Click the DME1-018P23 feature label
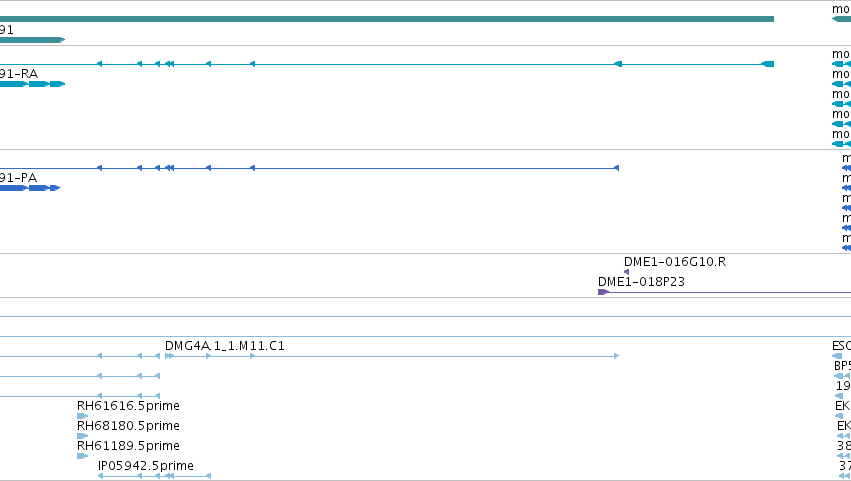The image size is (851, 481). pyautogui.click(x=641, y=282)
